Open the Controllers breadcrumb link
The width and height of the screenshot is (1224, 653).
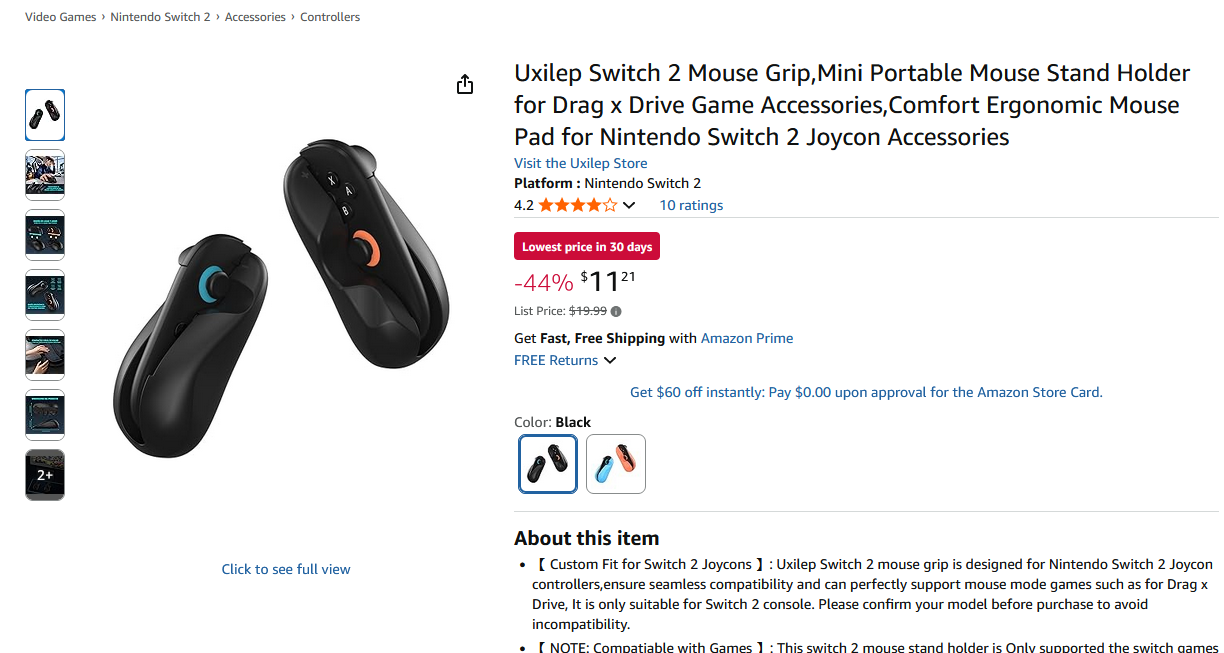click(330, 17)
